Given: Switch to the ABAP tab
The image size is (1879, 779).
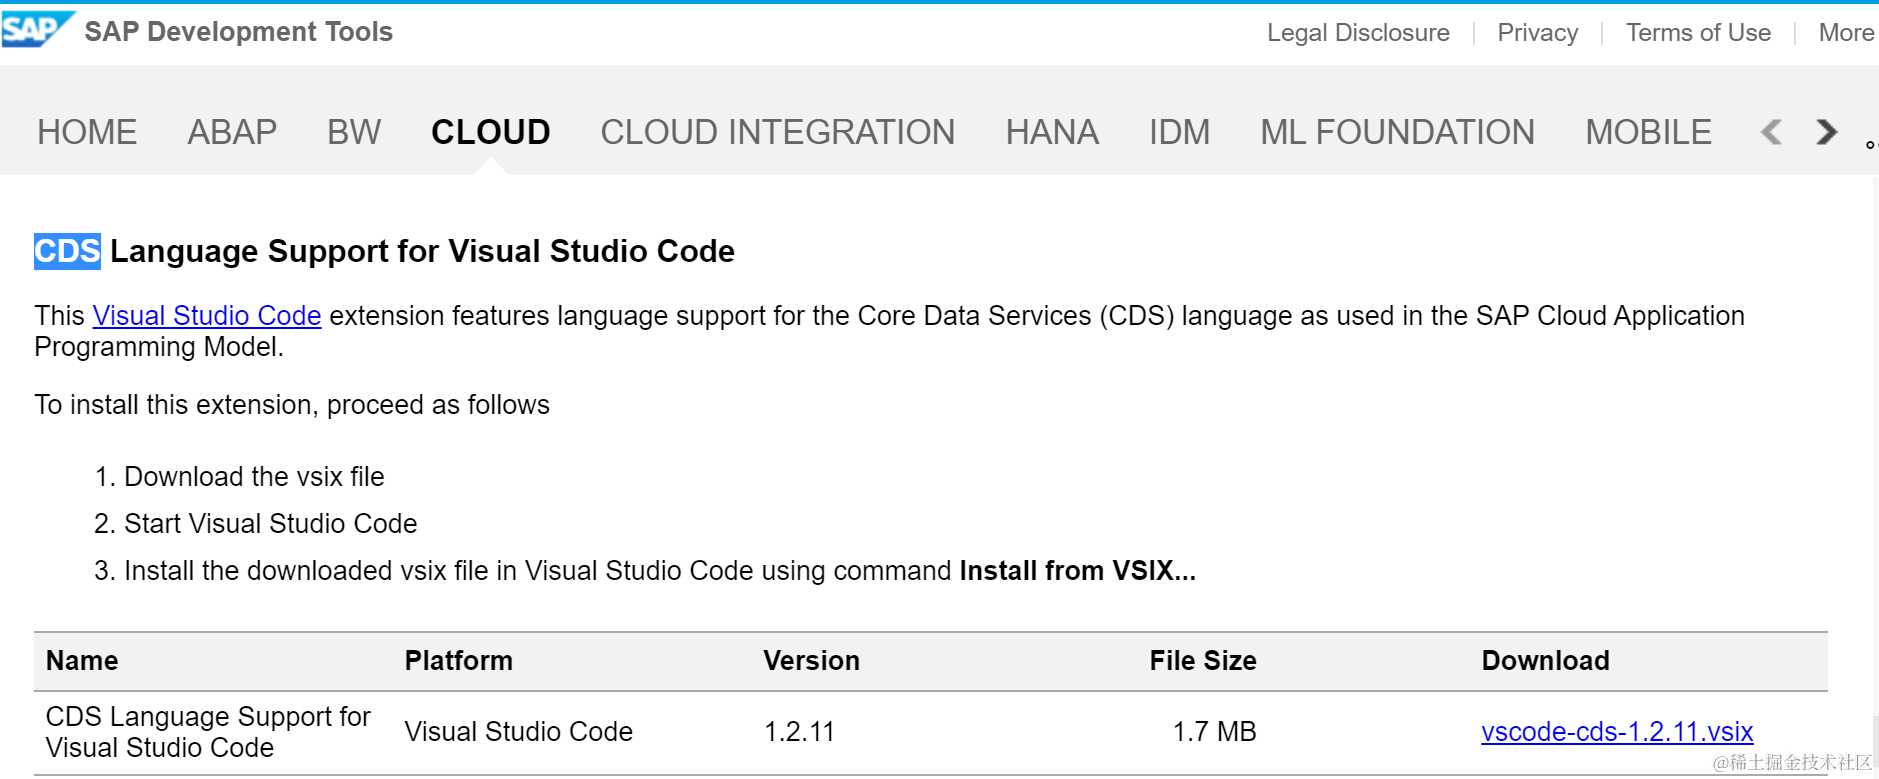Looking at the screenshot, I should point(232,132).
